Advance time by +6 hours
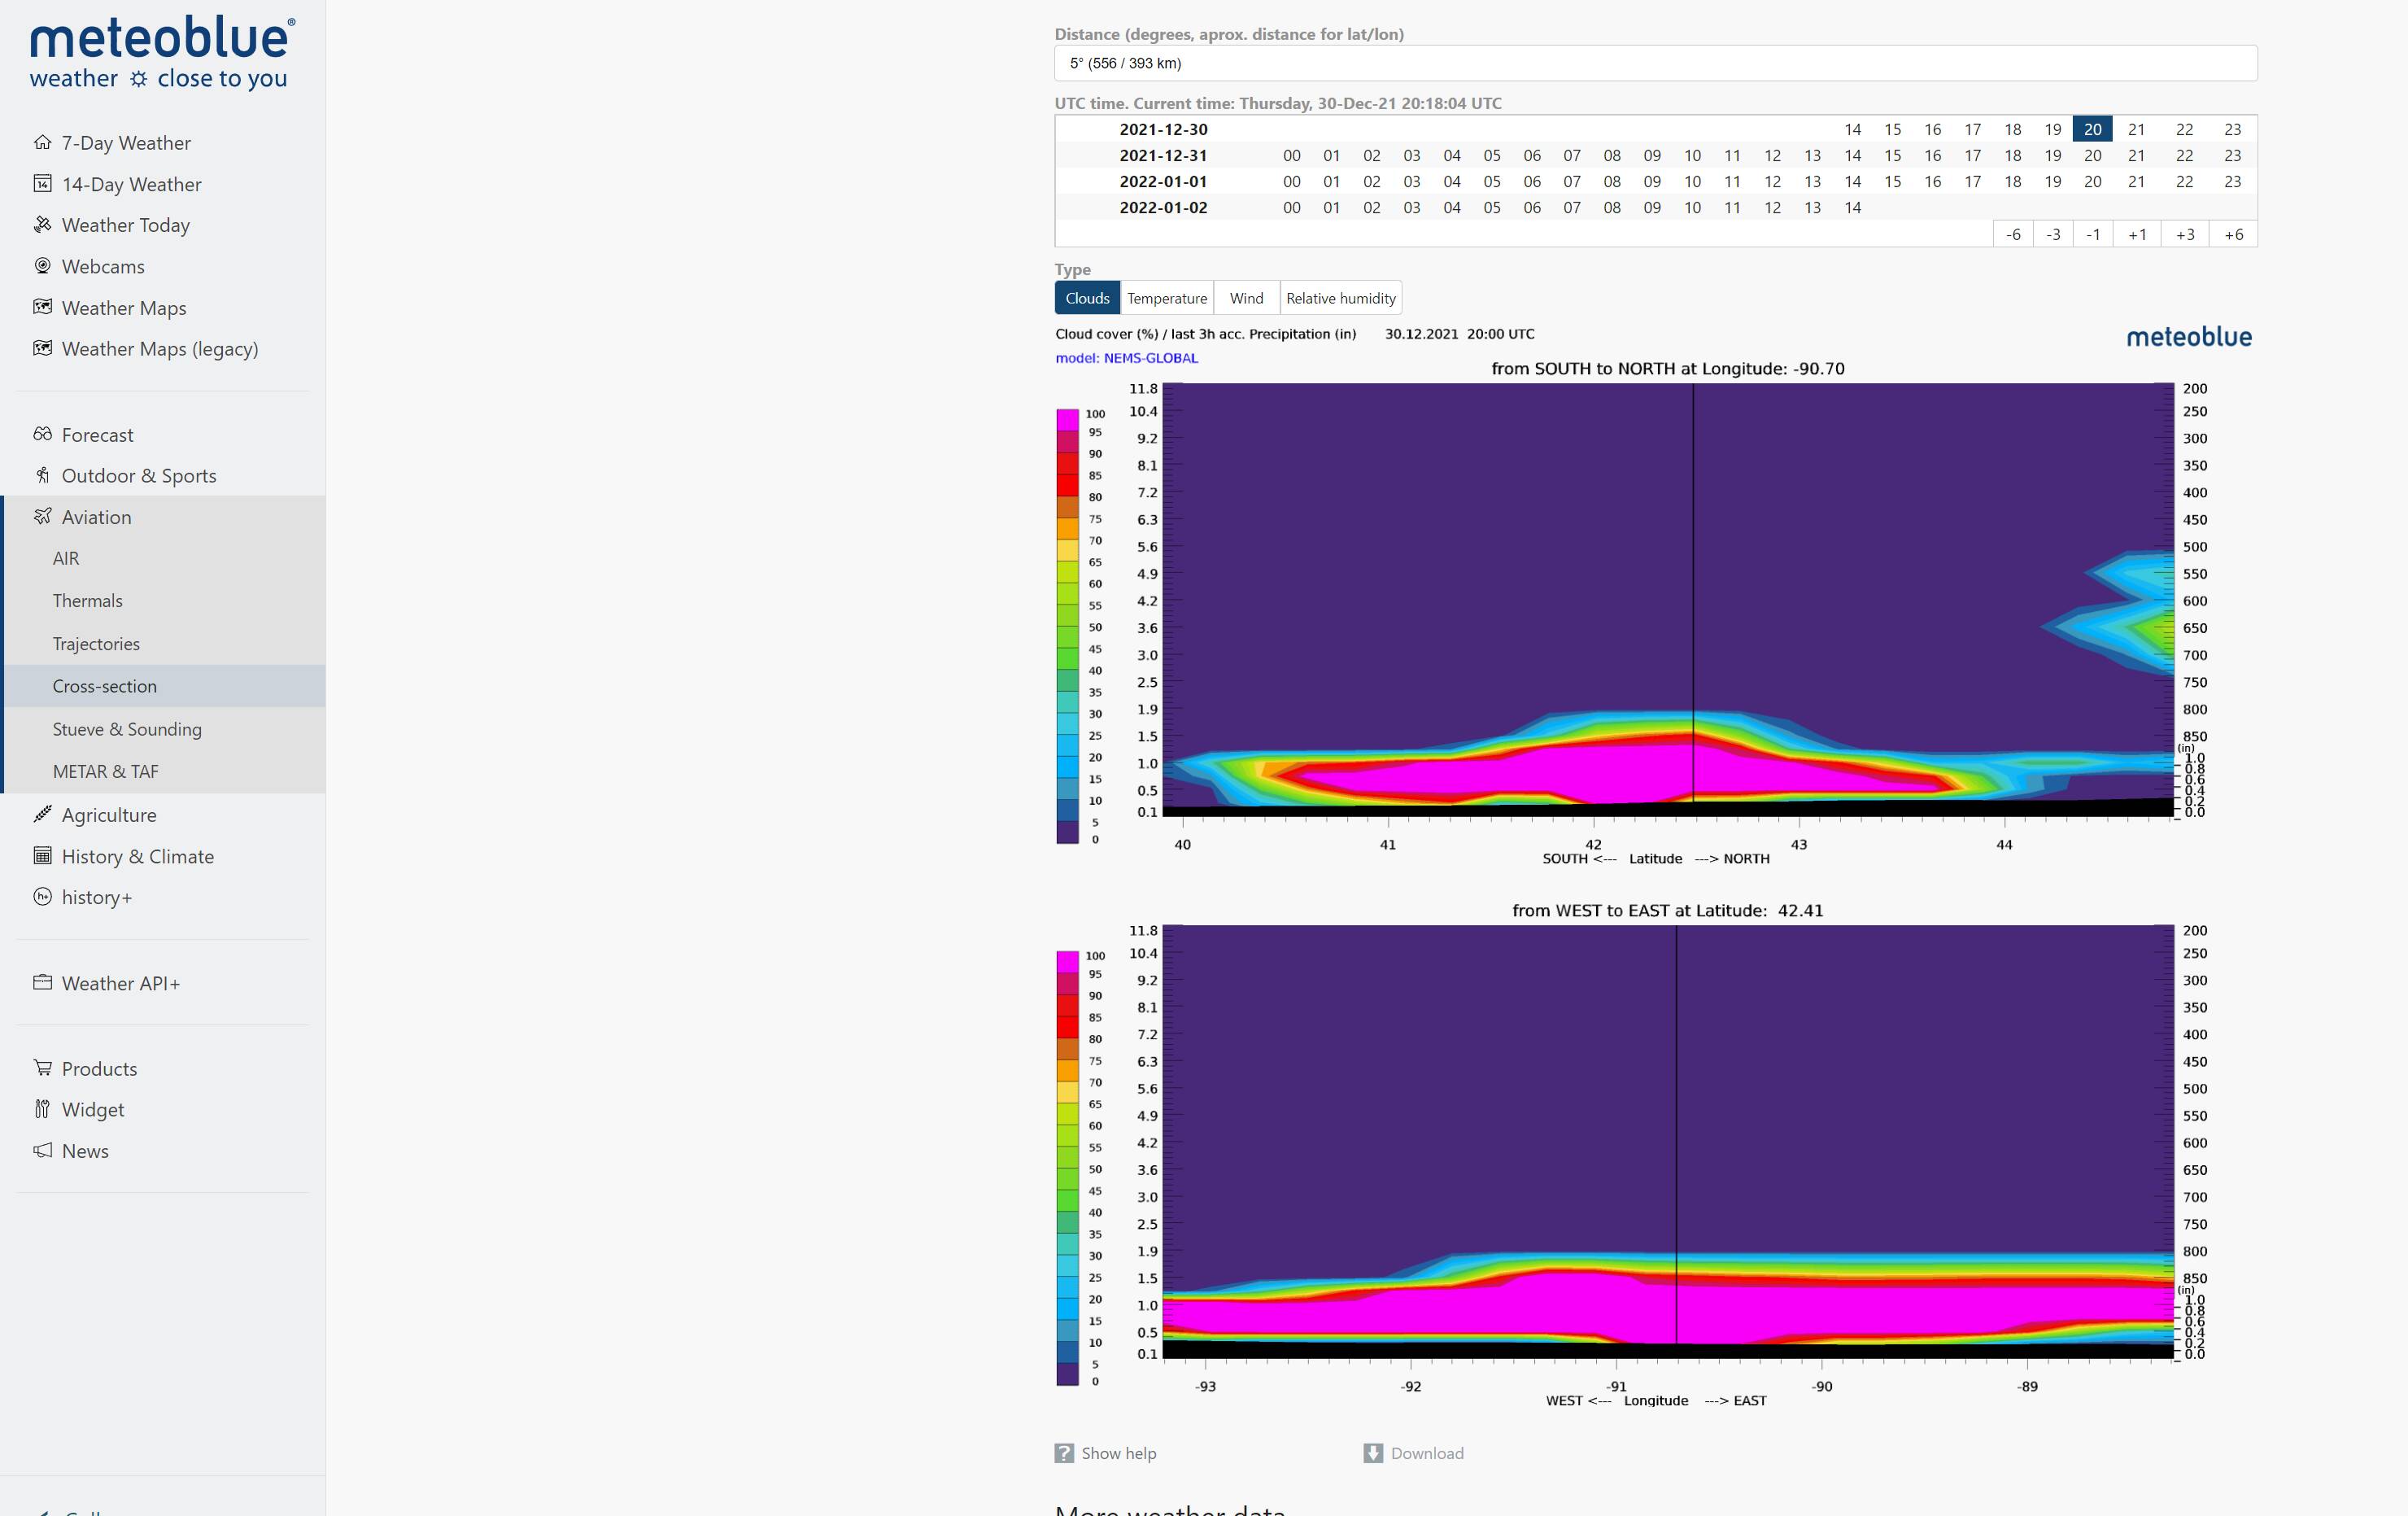Viewport: 2408px width, 1516px height. click(2233, 234)
